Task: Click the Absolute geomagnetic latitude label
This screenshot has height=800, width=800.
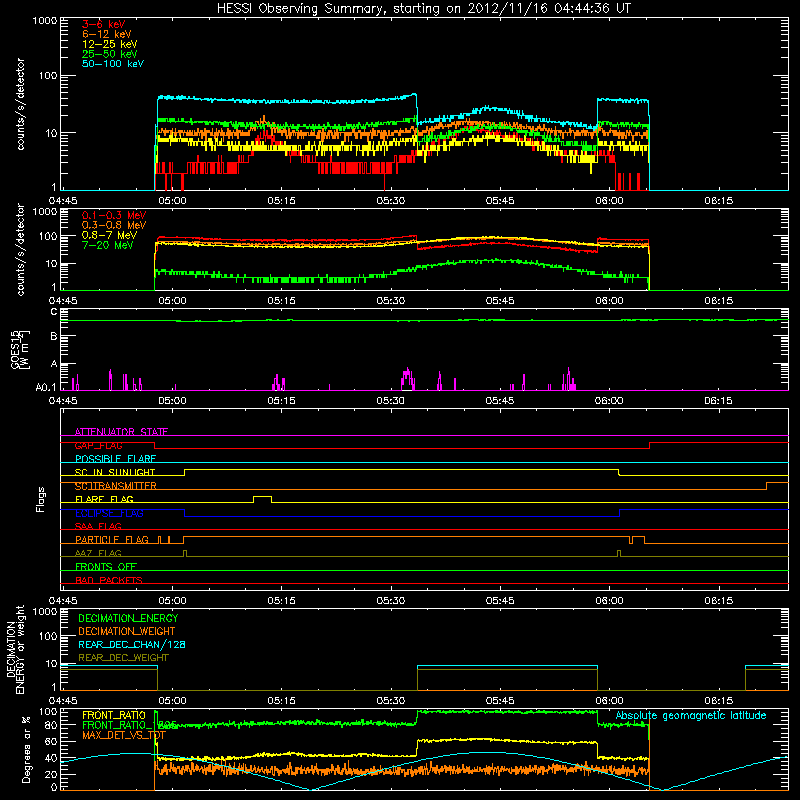Action: coord(691,715)
